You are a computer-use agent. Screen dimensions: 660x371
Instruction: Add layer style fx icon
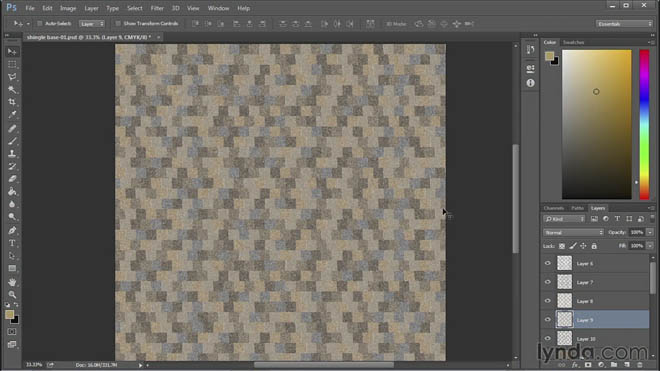point(575,365)
